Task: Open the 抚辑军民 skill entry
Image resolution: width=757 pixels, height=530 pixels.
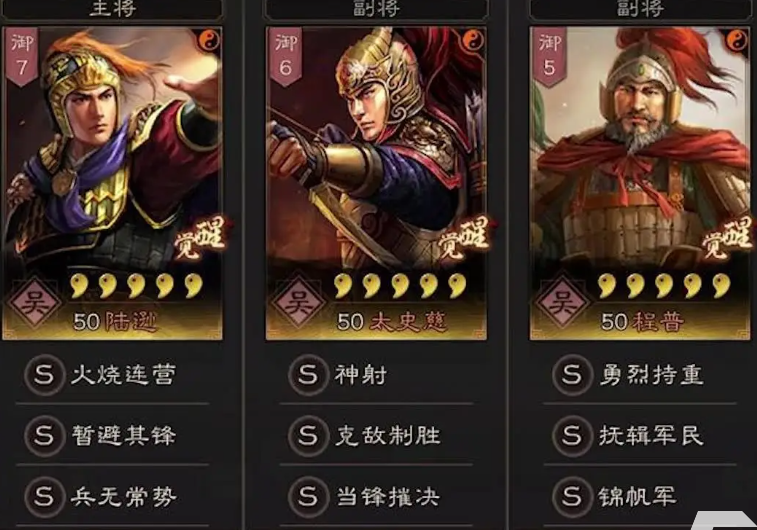Action: click(641, 436)
